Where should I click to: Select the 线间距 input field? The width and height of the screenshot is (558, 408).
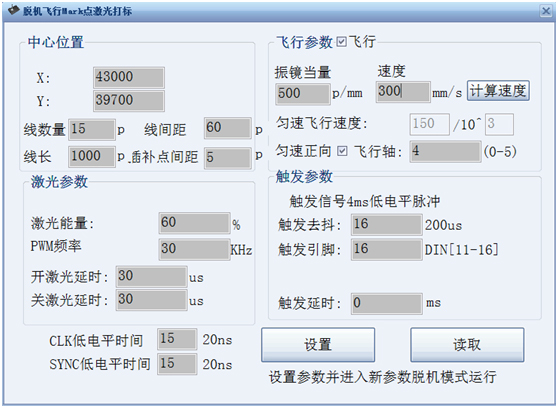[228, 128]
